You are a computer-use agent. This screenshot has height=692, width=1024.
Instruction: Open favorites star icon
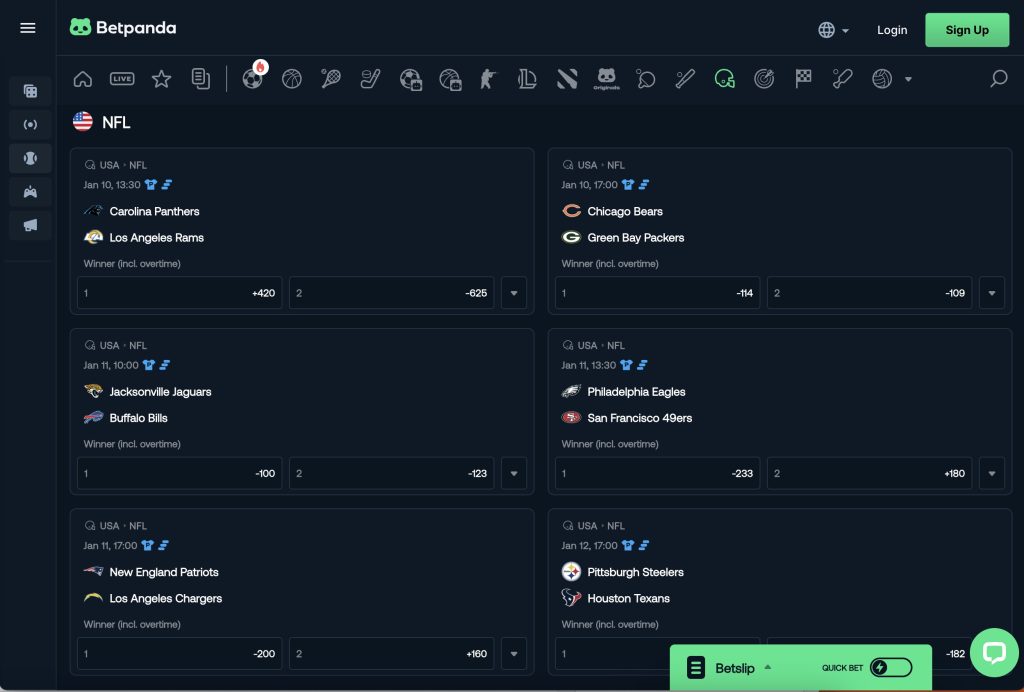click(161, 79)
